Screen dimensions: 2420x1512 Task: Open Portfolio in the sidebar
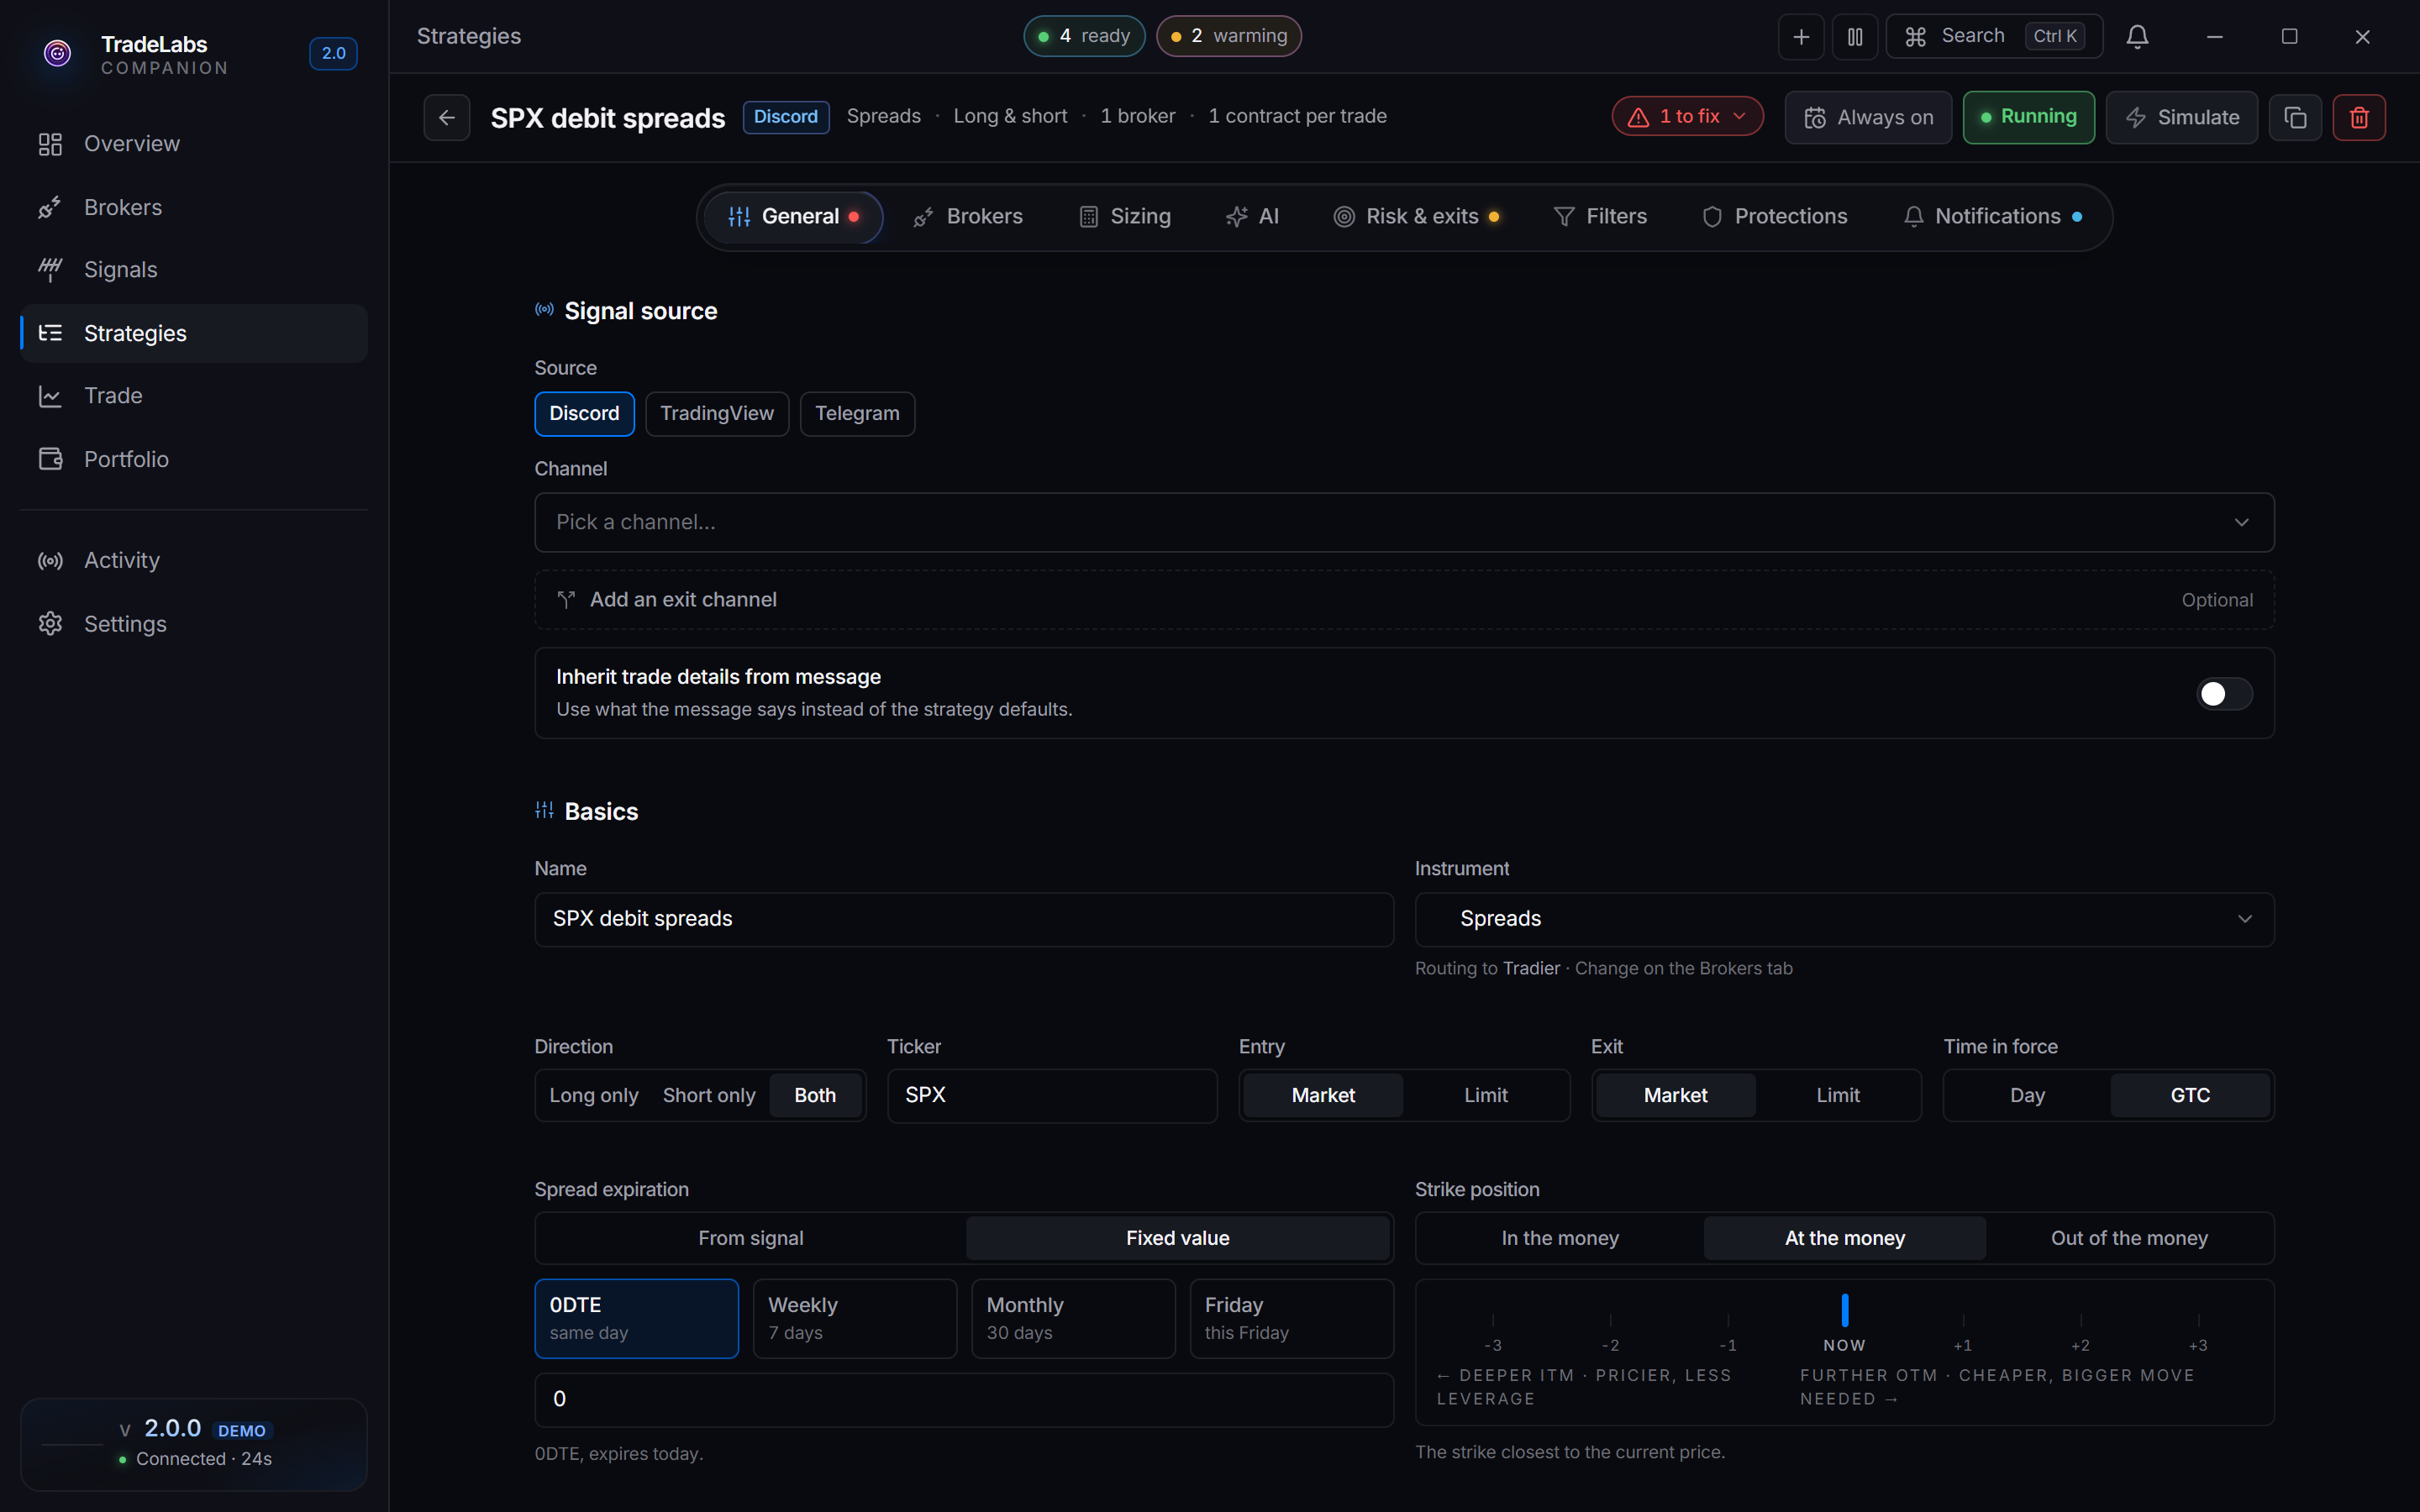click(x=194, y=459)
